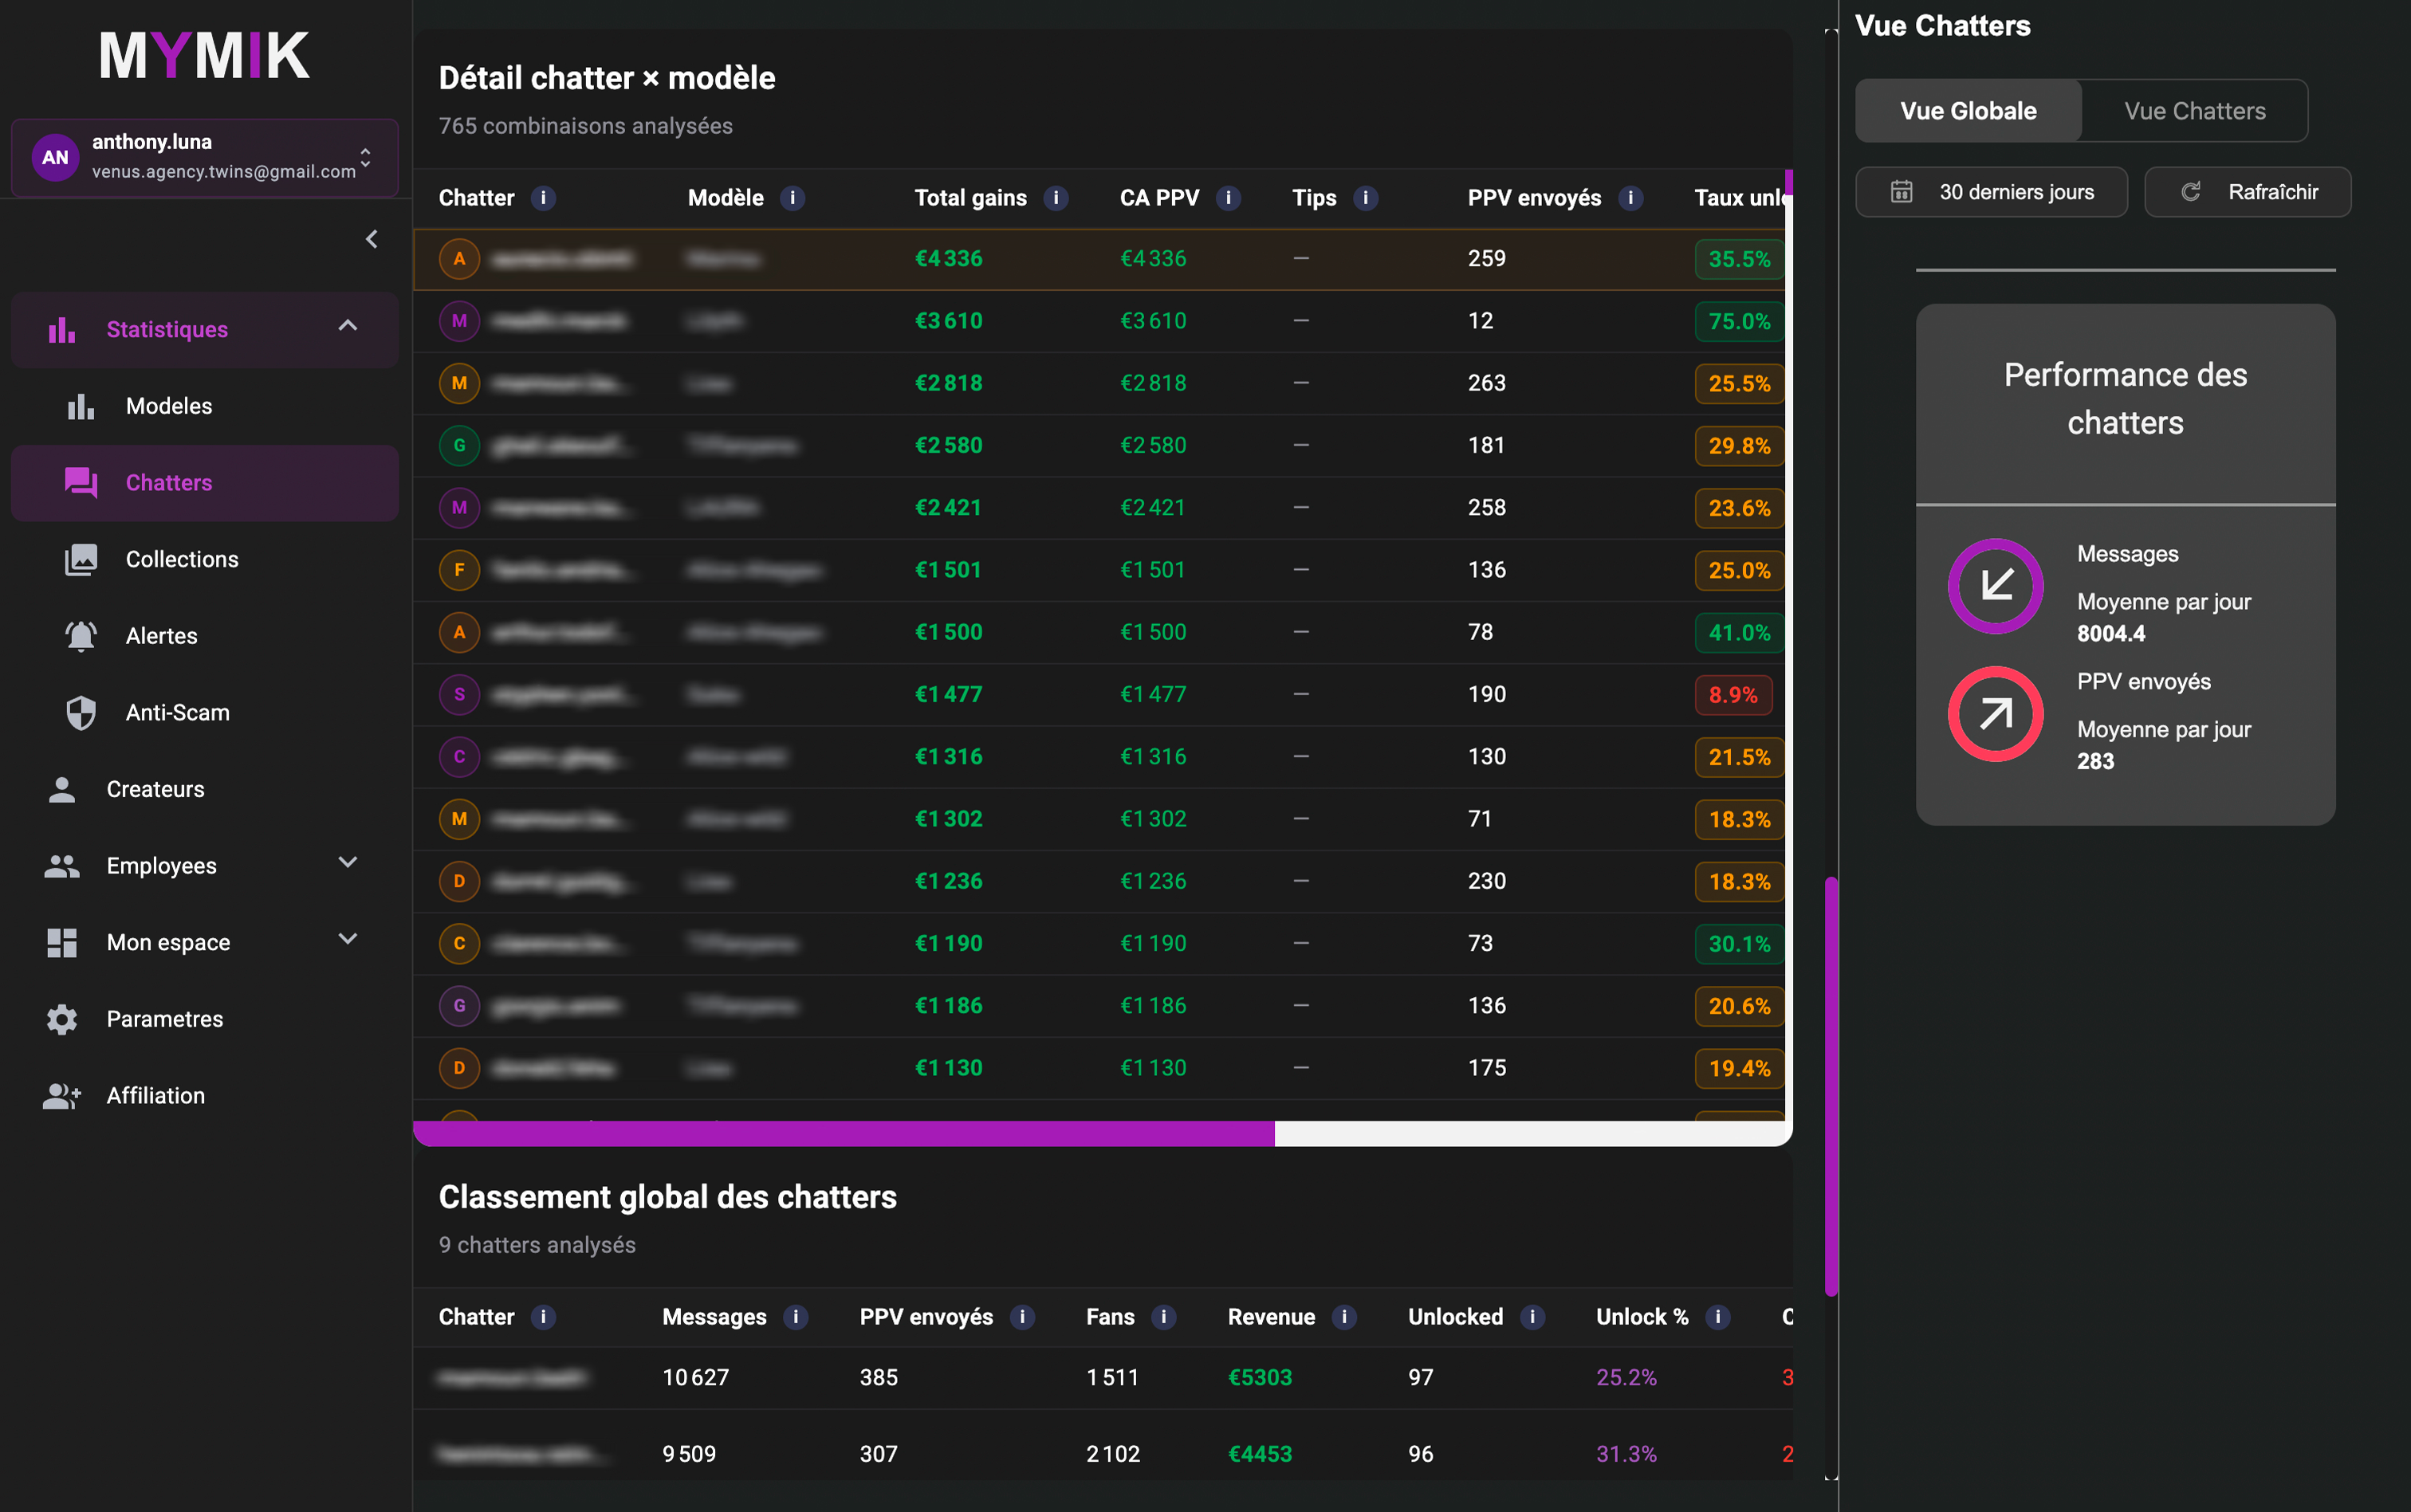
Task: Click the €5303 revenue value
Action: coord(1259,1377)
